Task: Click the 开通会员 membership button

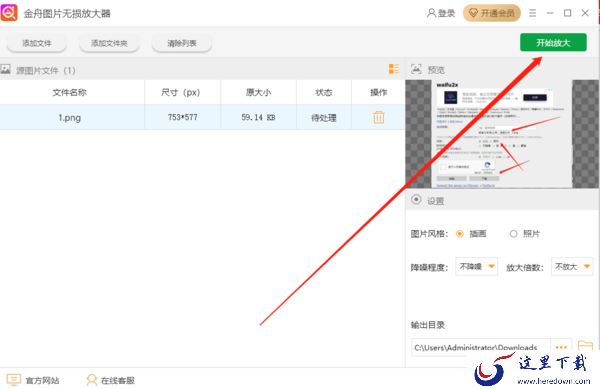Action: (x=491, y=13)
